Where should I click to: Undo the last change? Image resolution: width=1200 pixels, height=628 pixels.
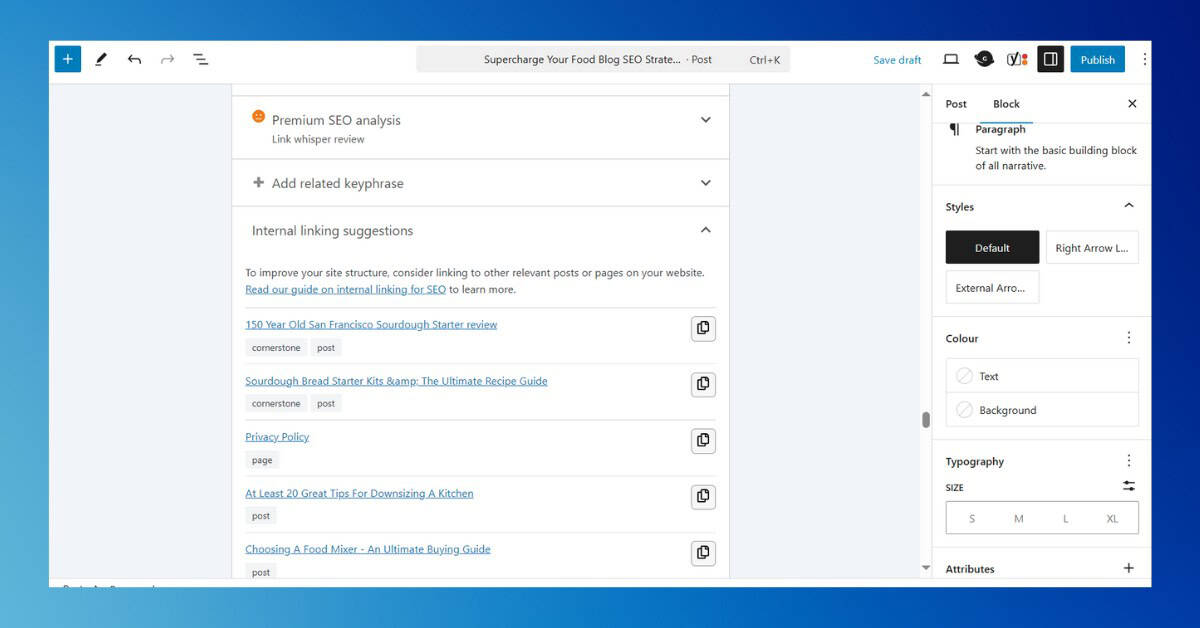click(134, 59)
